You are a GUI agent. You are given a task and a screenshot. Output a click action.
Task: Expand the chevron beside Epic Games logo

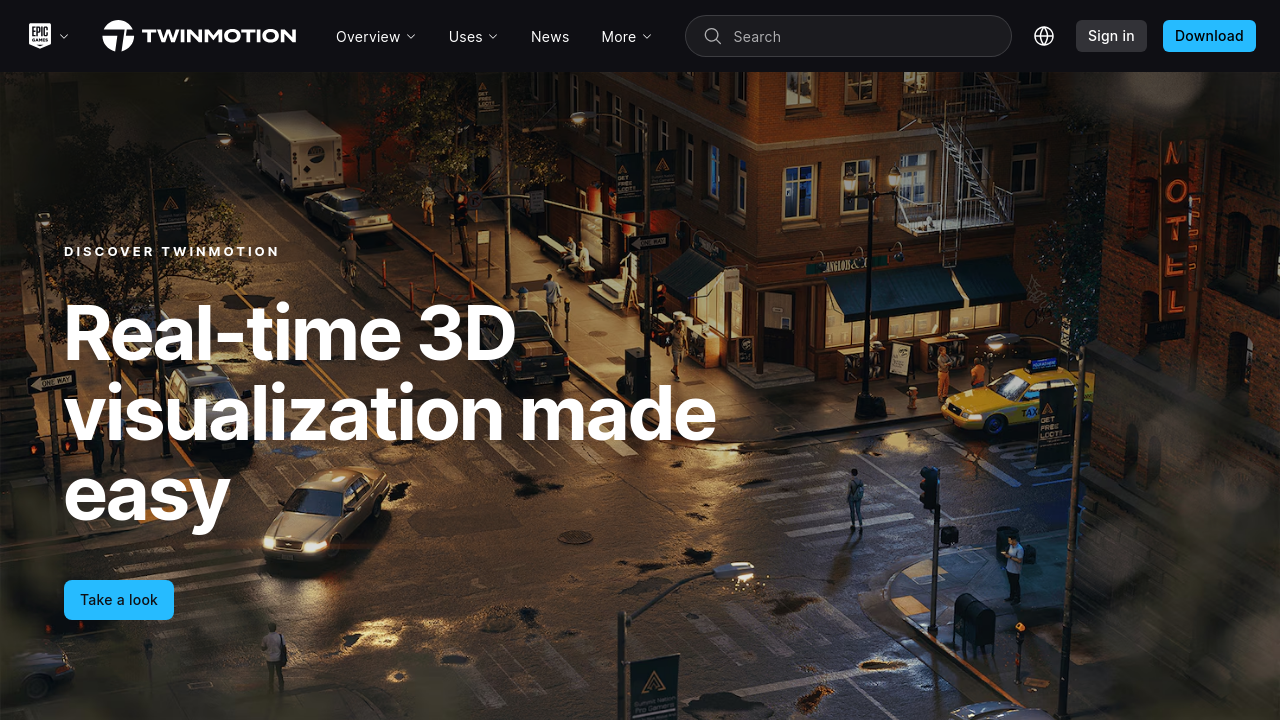[x=64, y=37]
